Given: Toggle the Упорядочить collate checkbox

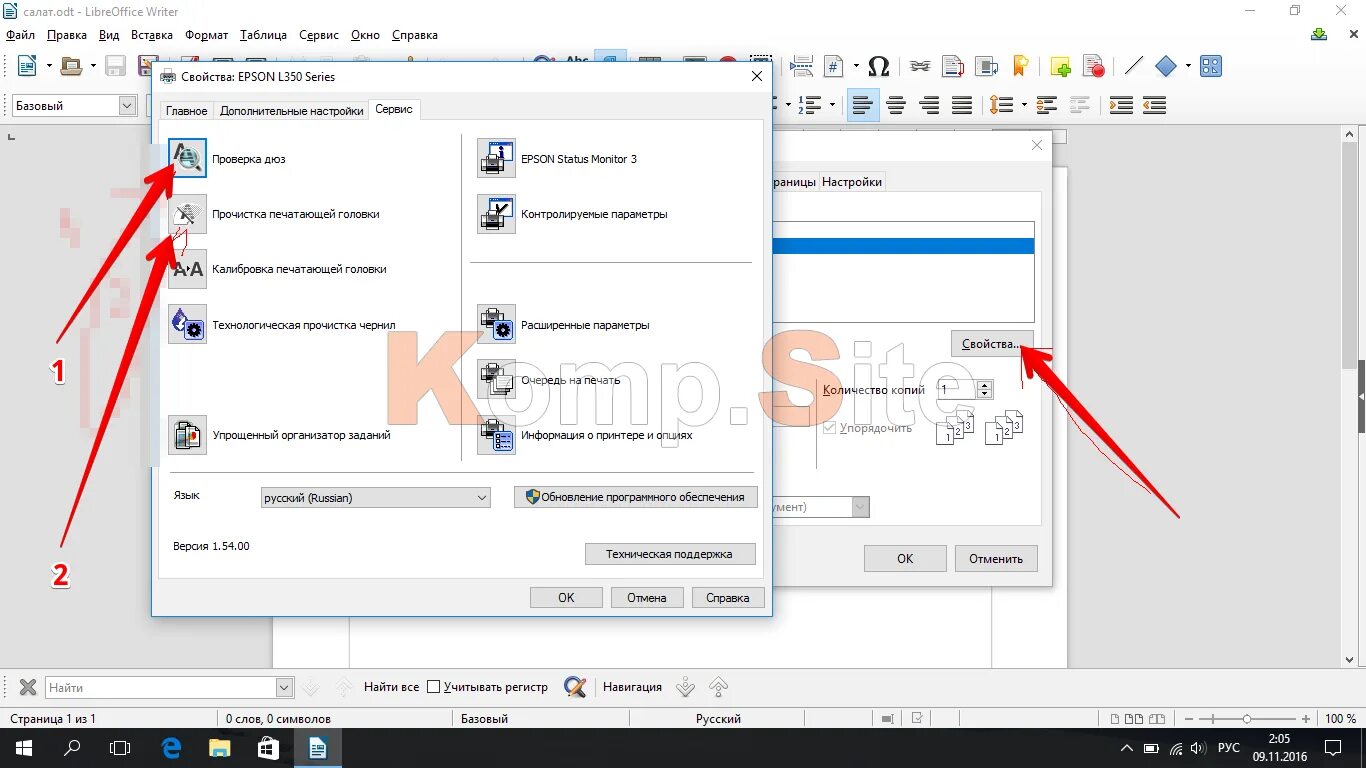Looking at the screenshot, I should 829,428.
